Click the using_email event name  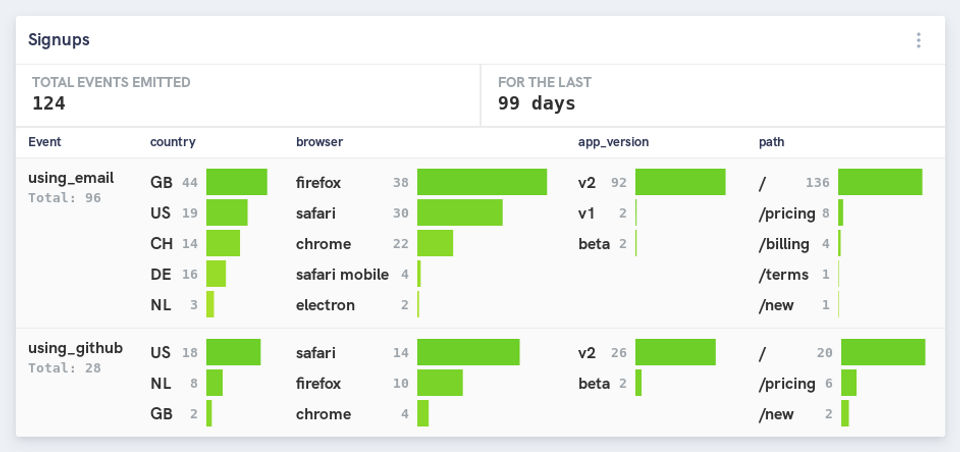coord(71,178)
